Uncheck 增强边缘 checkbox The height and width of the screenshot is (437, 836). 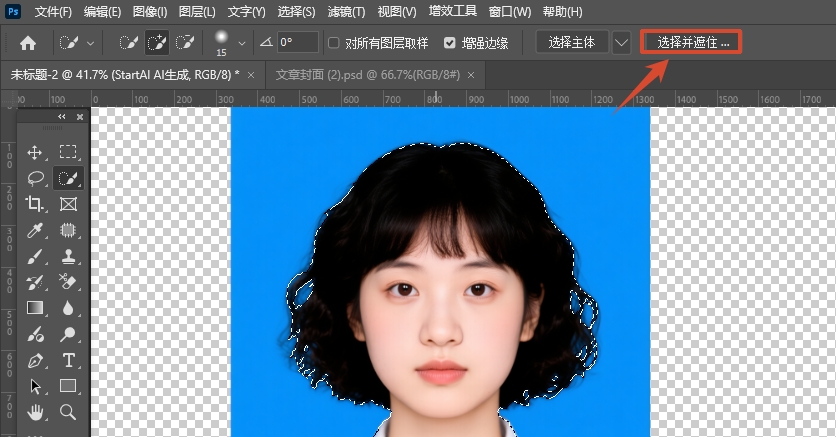tap(449, 43)
